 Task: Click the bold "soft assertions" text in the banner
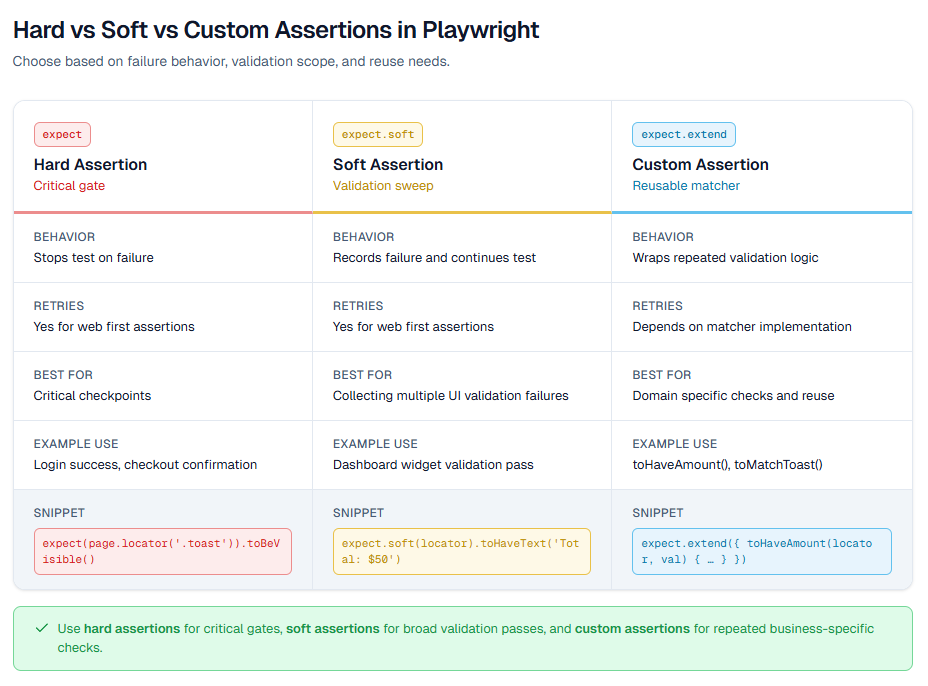332,629
